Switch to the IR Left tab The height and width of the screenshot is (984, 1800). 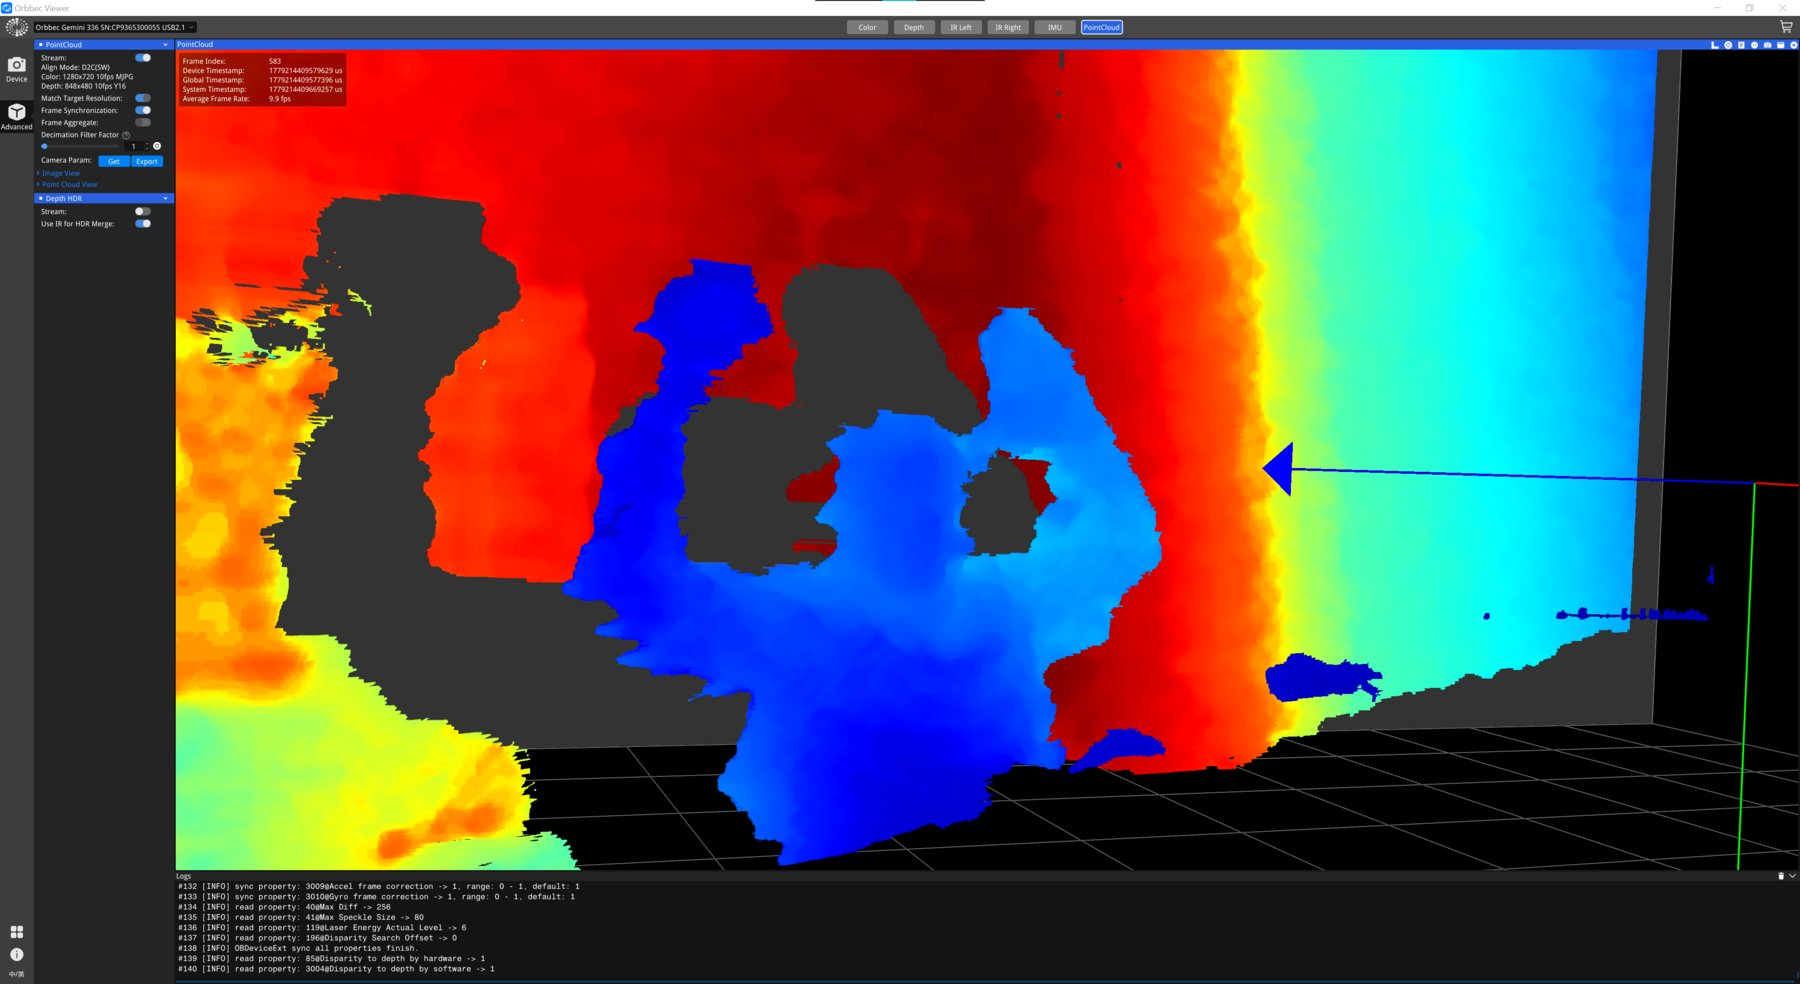(x=961, y=27)
